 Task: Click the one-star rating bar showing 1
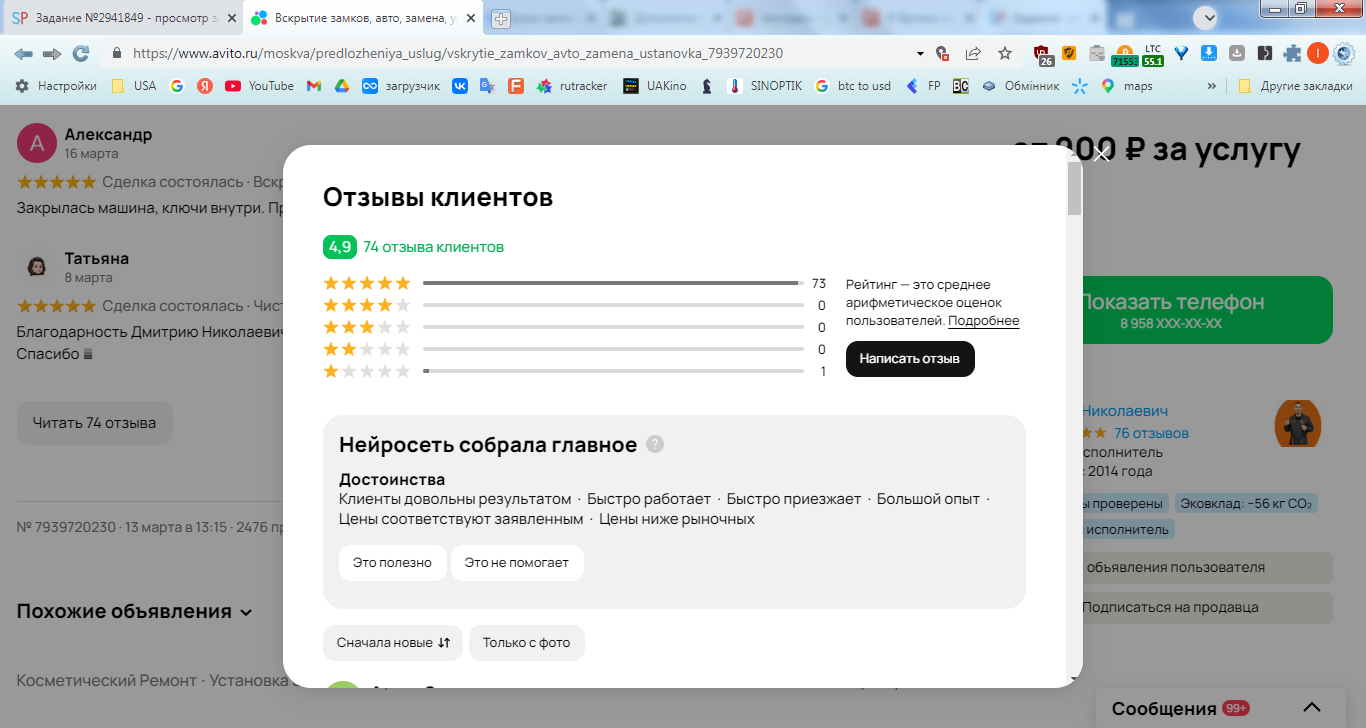pos(613,371)
